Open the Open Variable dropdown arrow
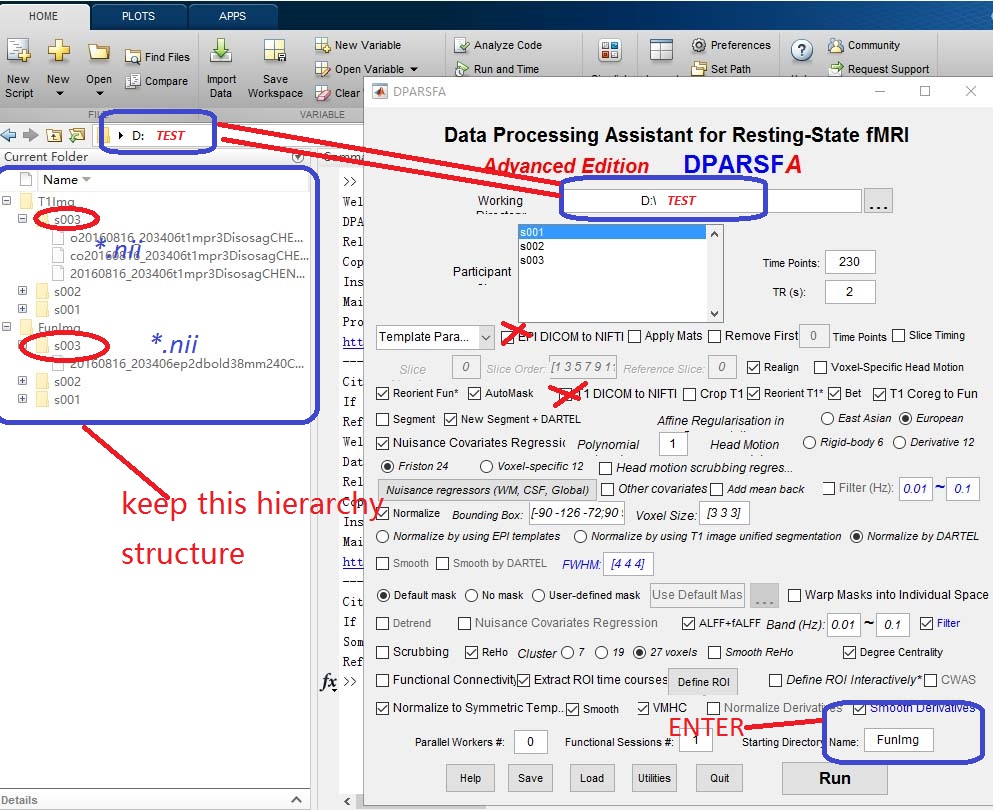993x810 pixels. [x=414, y=69]
